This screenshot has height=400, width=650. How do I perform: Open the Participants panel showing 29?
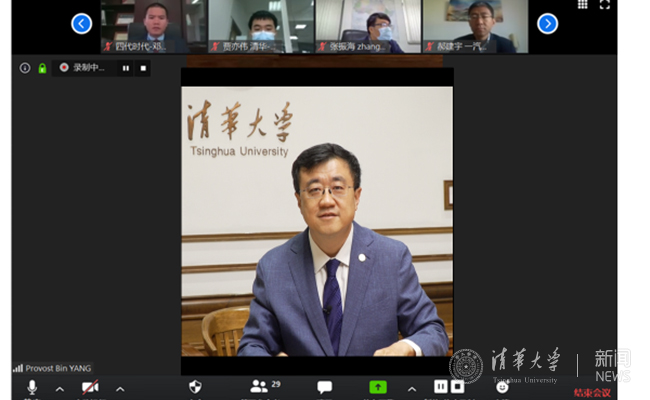[x=261, y=387]
